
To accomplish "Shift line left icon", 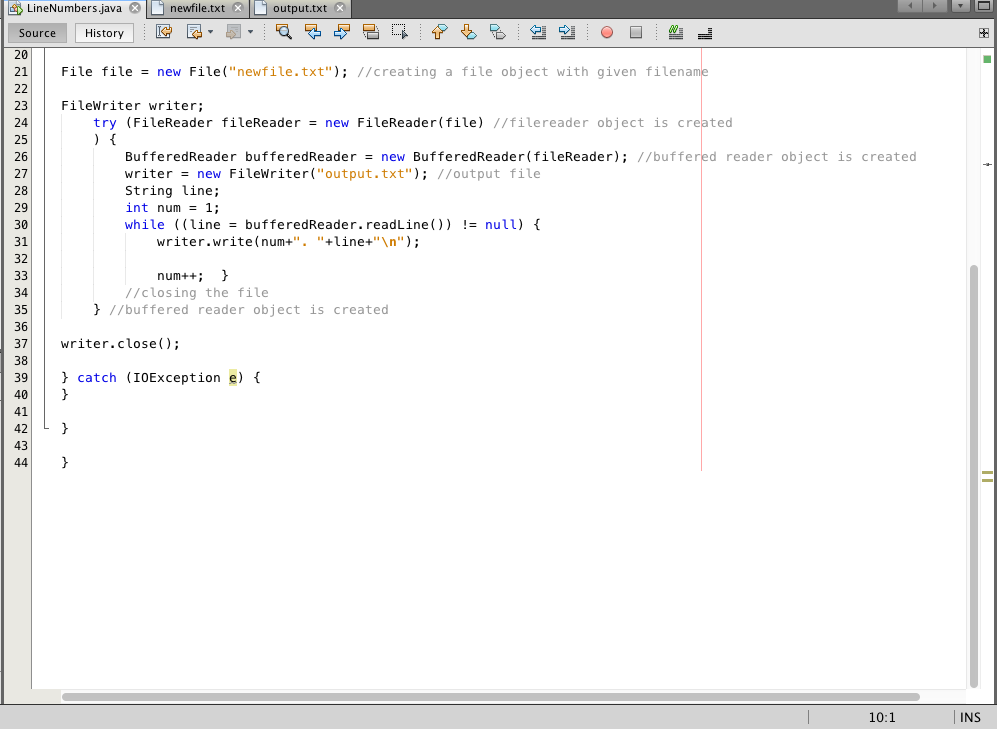I will [538, 32].
